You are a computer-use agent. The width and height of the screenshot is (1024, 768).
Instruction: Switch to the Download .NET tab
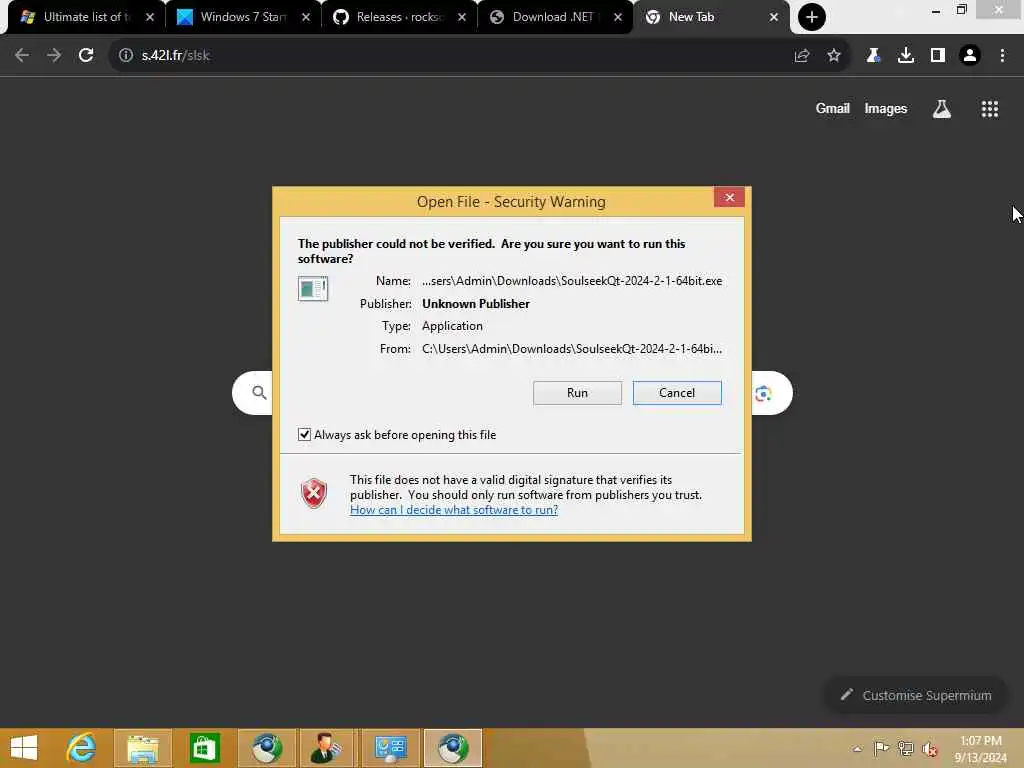(x=555, y=17)
